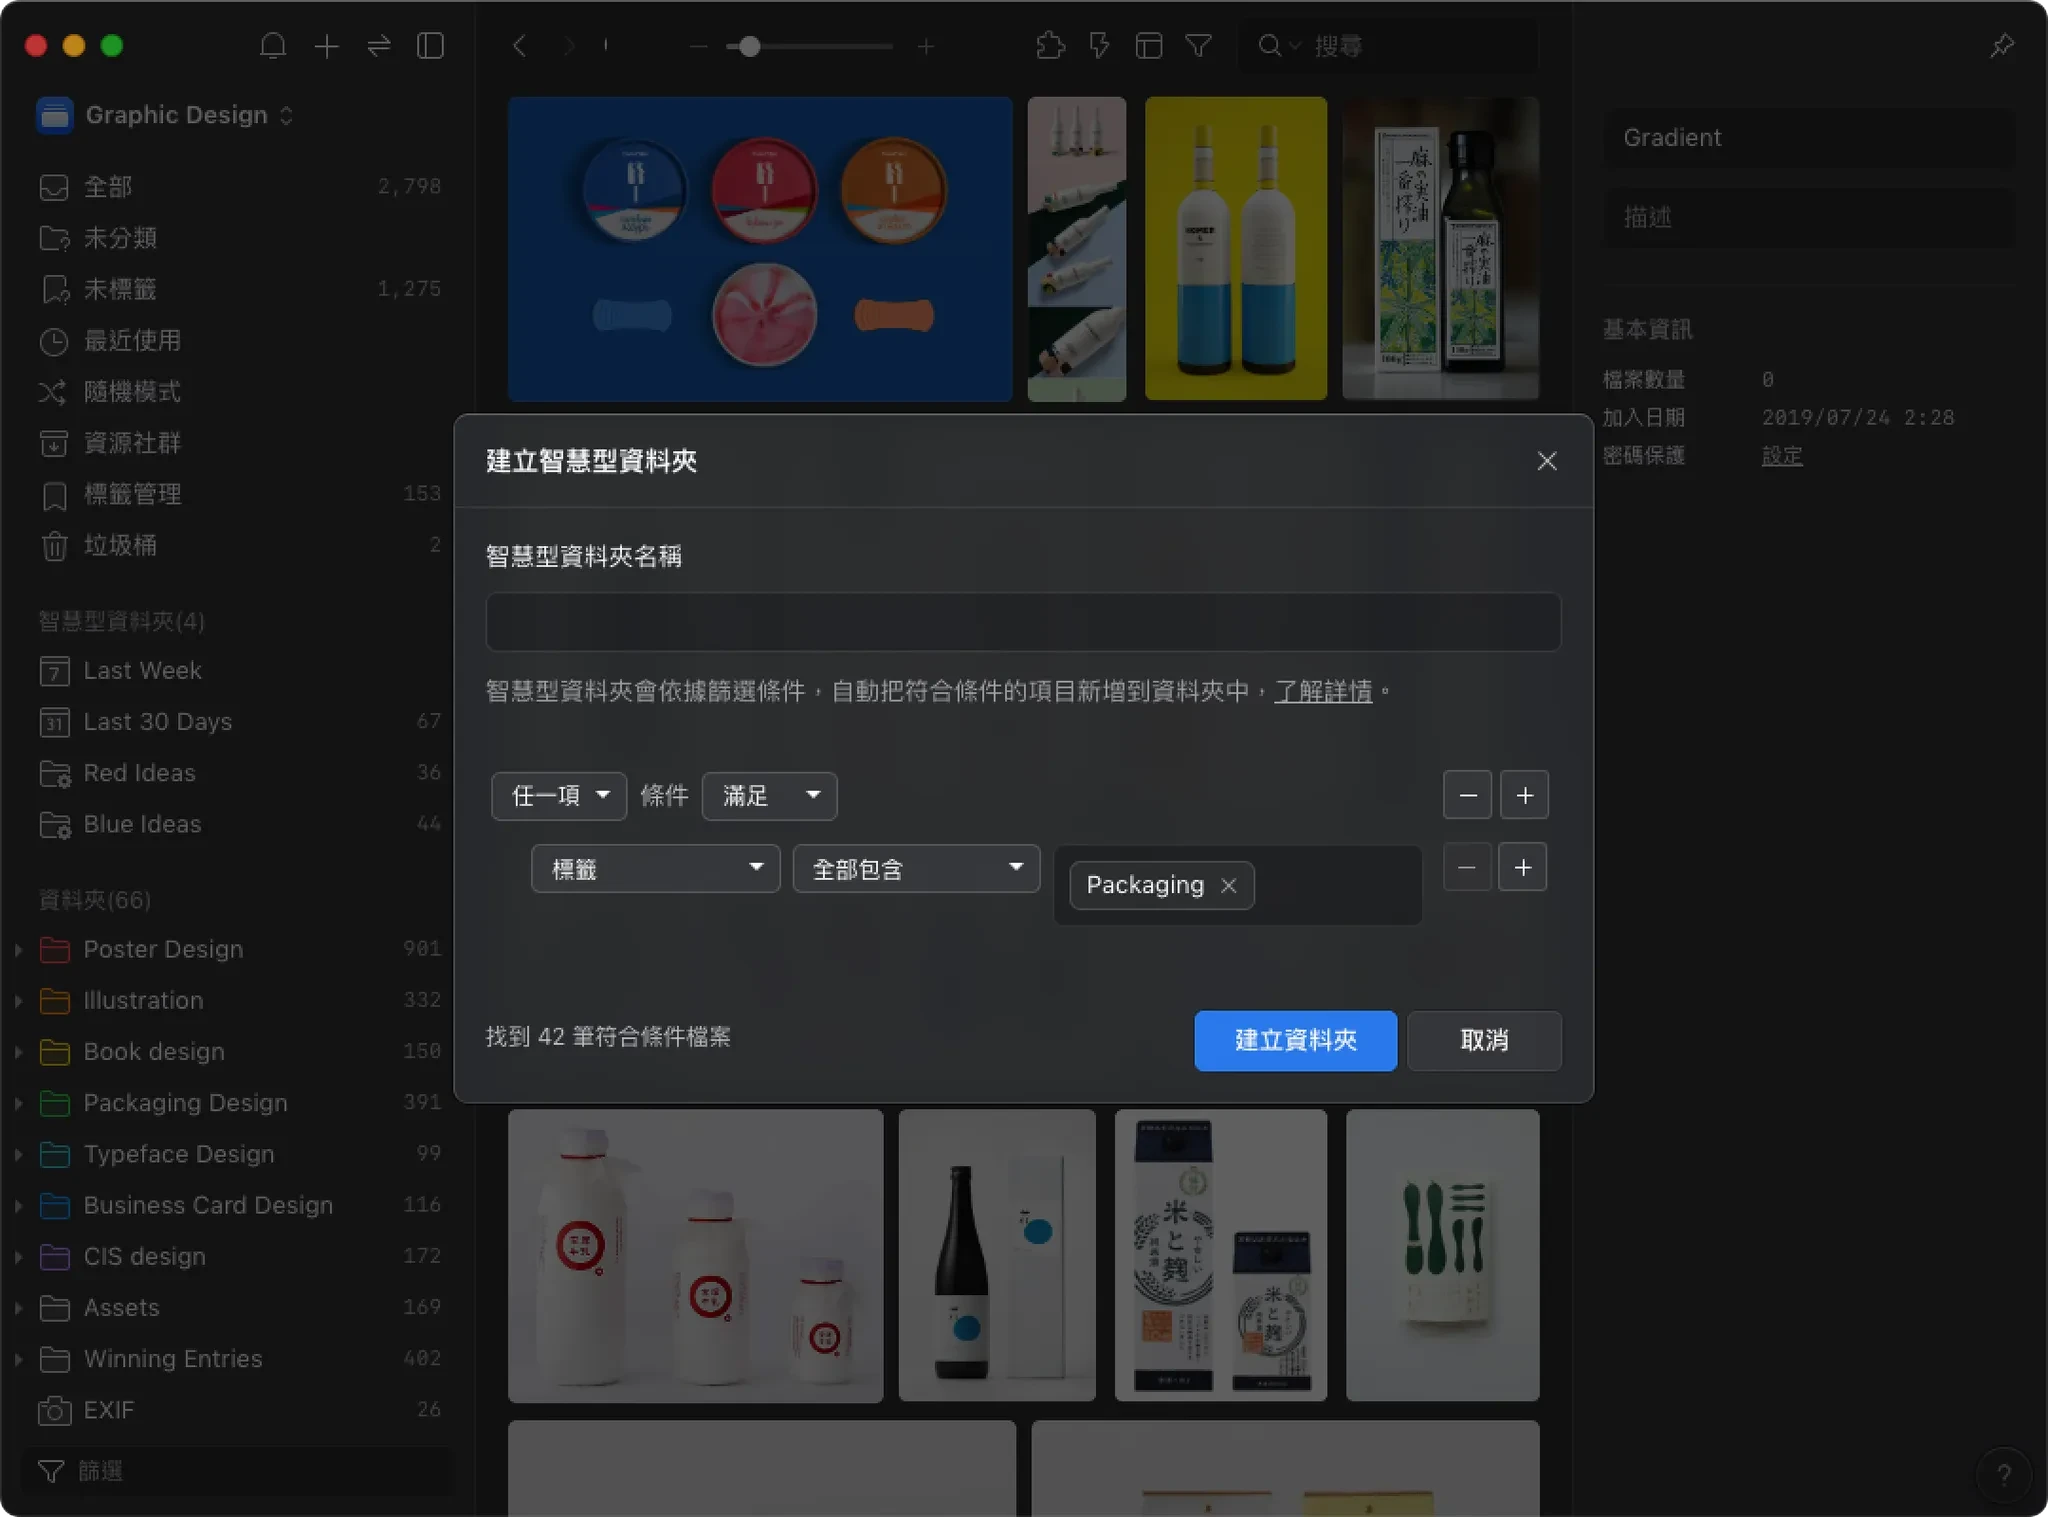Screen dimensions: 2048x1517
Task: Select 未分類 in the sidebar
Action: [x=238, y=238]
